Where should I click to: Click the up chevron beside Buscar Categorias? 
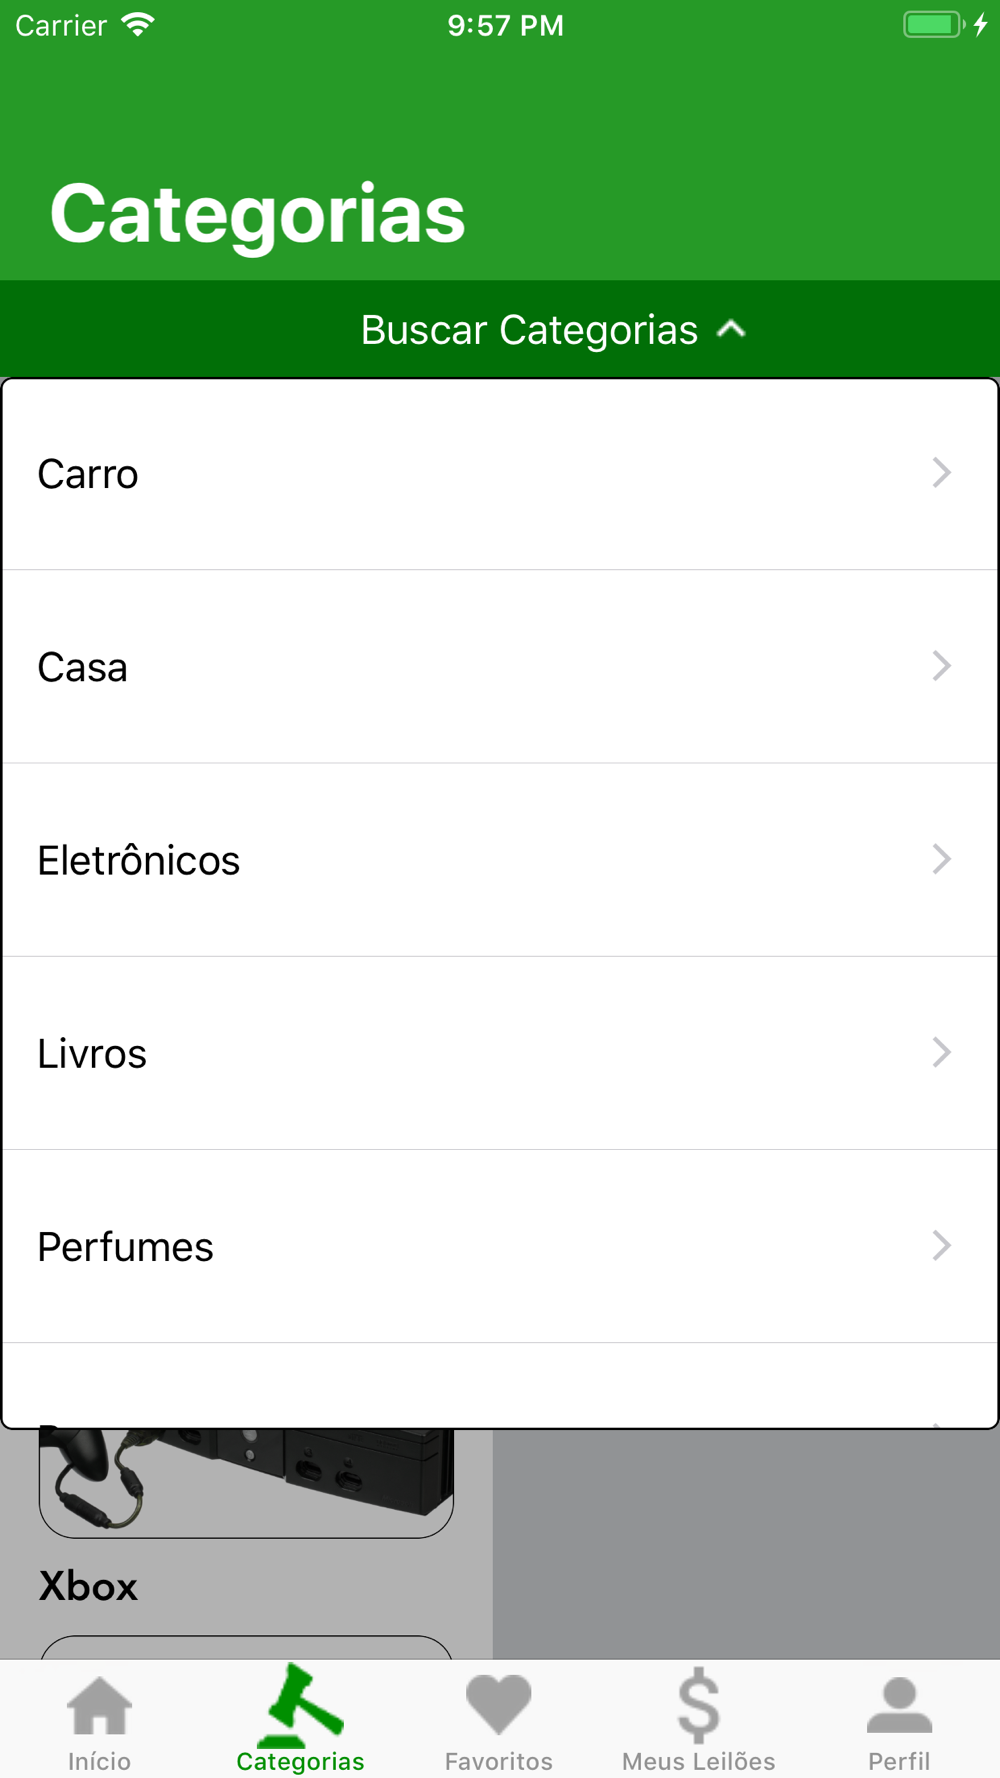[x=732, y=329]
